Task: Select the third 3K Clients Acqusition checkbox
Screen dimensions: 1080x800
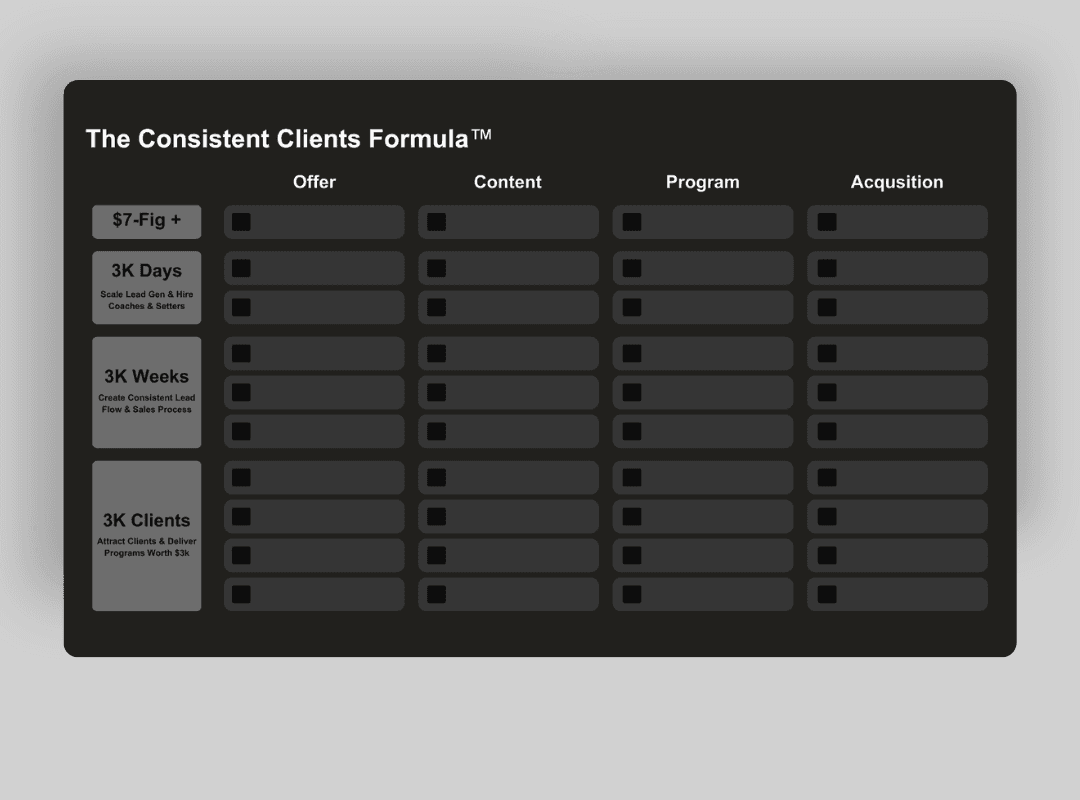Action: point(827,555)
